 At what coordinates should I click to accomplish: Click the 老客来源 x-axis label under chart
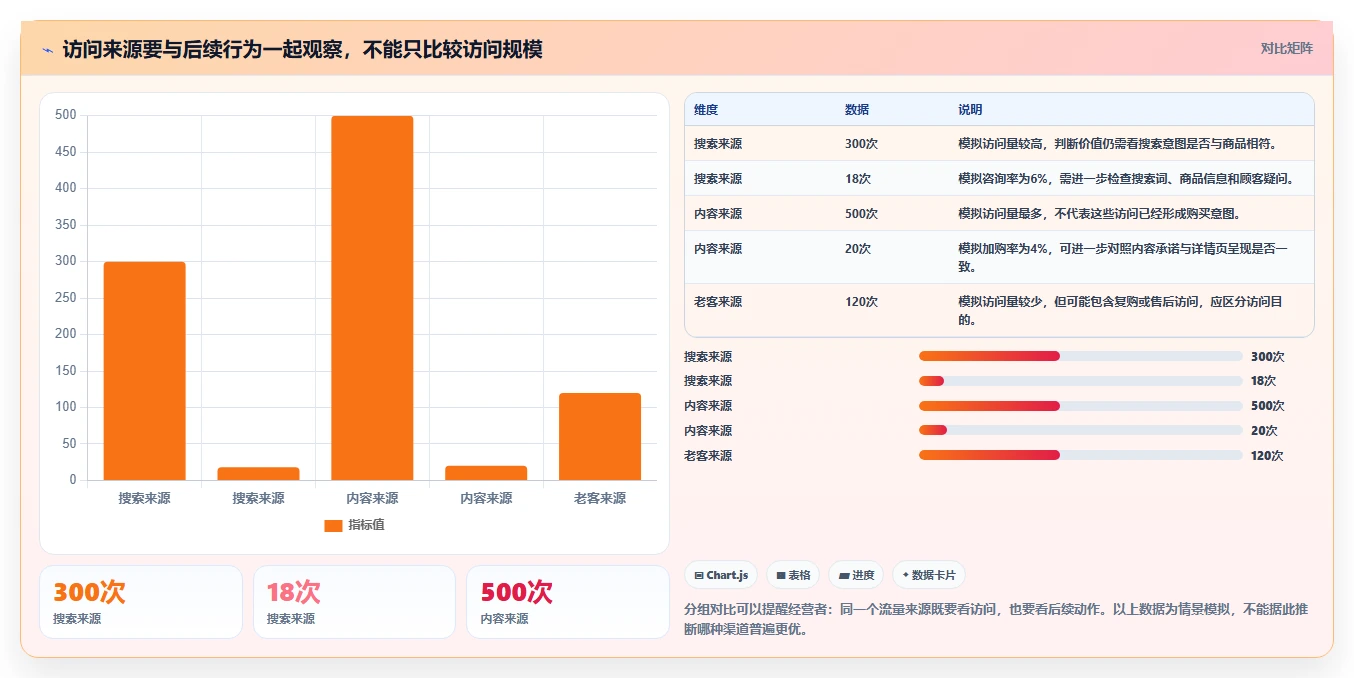coord(600,498)
